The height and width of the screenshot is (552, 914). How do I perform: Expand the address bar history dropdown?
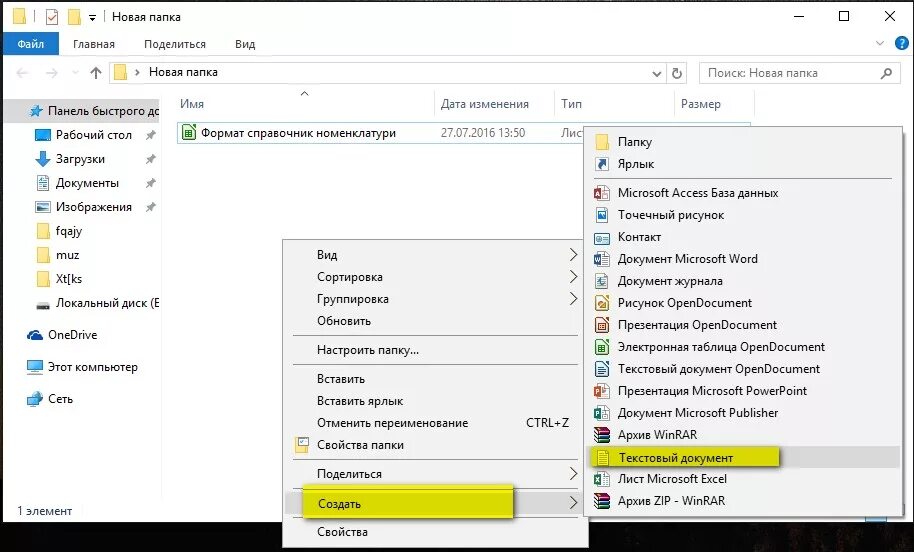point(656,73)
